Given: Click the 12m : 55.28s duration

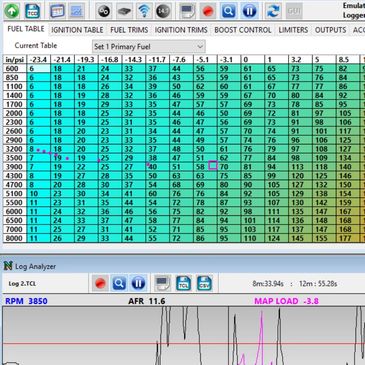Looking at the screenshot, I should point(318,284).
